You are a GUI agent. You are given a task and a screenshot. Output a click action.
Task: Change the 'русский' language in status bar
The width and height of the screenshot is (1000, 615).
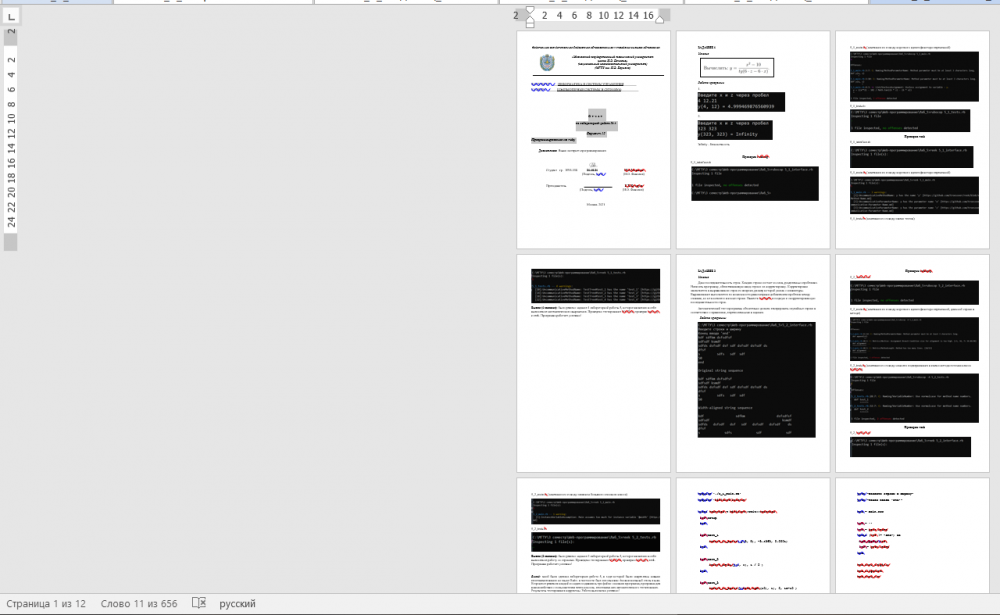(237, 604)
